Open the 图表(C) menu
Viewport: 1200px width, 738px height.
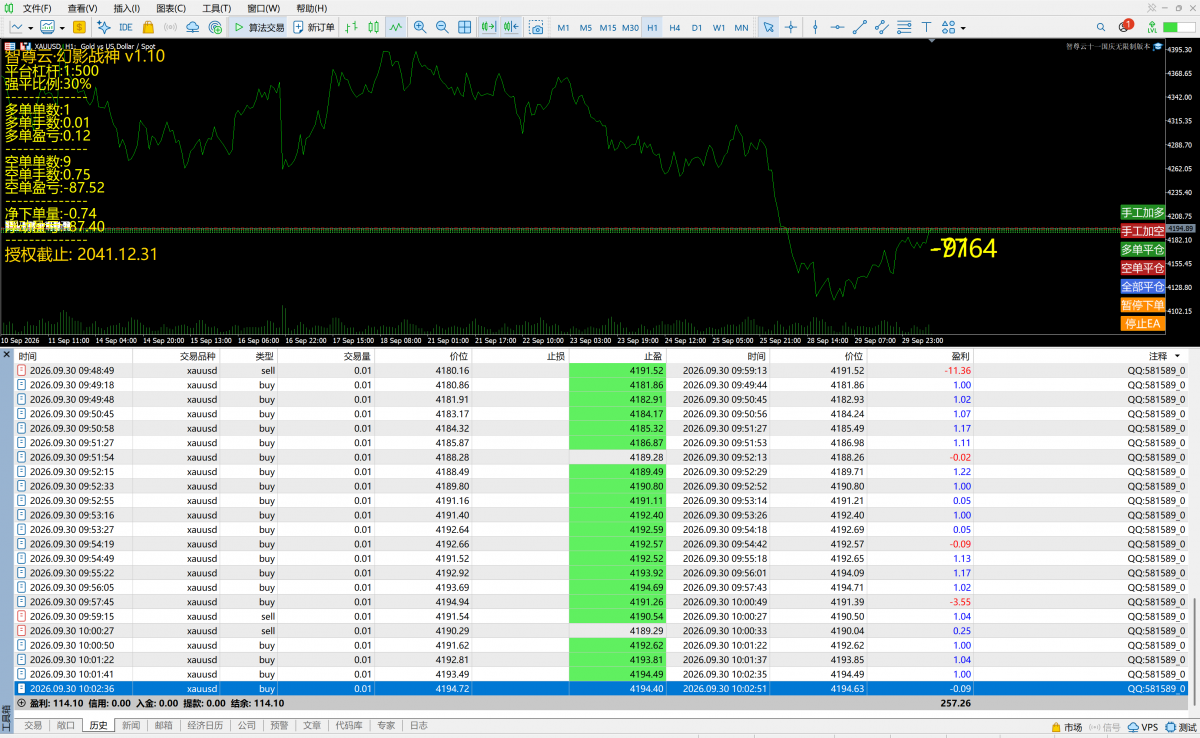coord(172,8)
